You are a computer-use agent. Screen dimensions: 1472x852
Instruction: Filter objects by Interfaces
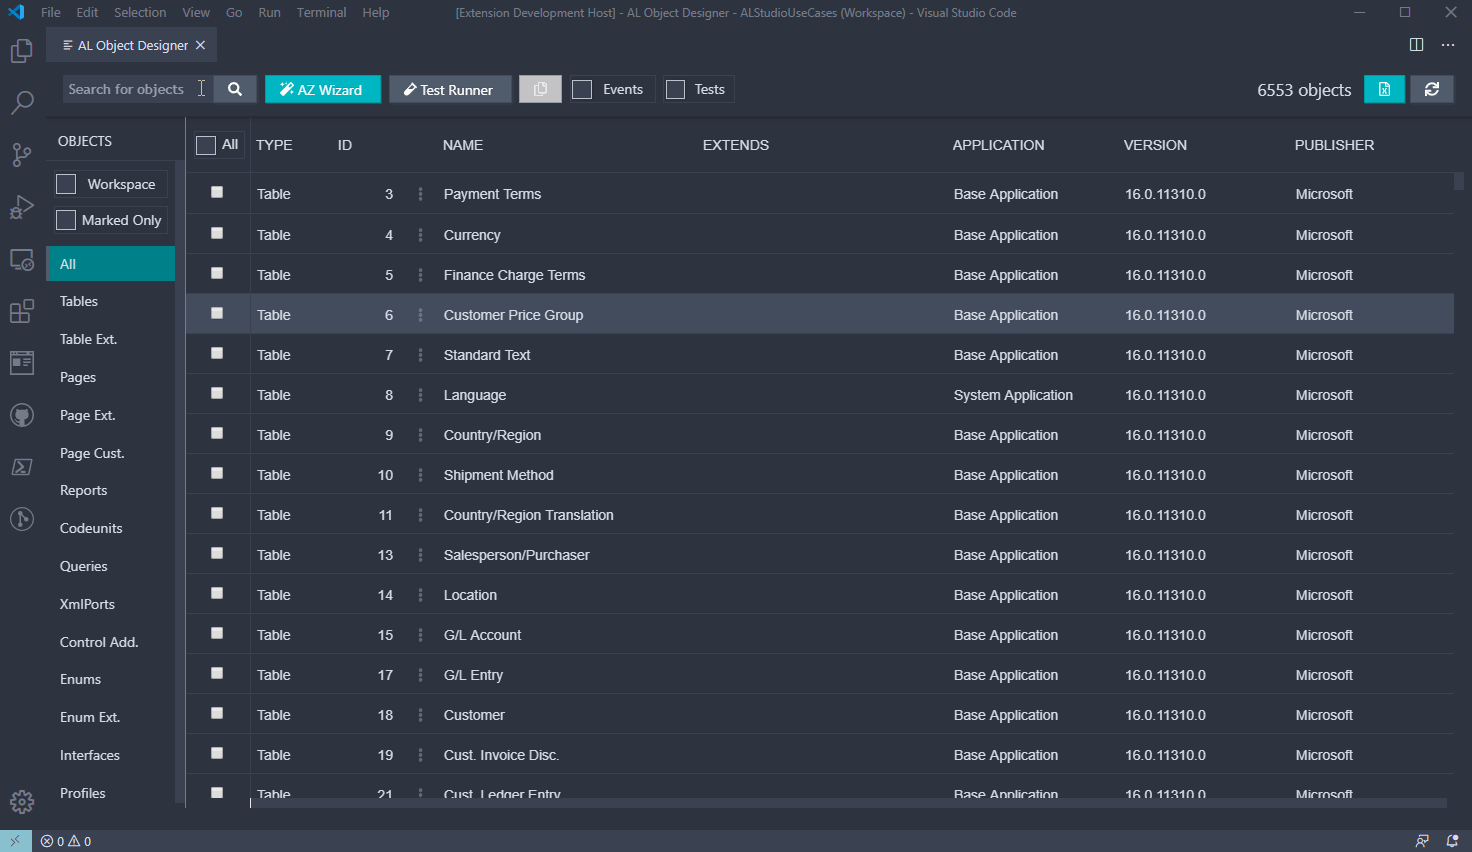(x=110, y=755)
